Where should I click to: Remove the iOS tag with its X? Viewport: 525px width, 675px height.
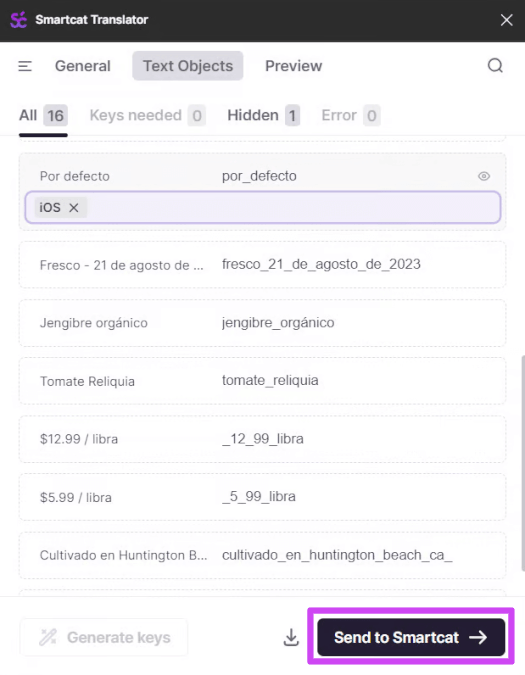(x=74, y=207)
